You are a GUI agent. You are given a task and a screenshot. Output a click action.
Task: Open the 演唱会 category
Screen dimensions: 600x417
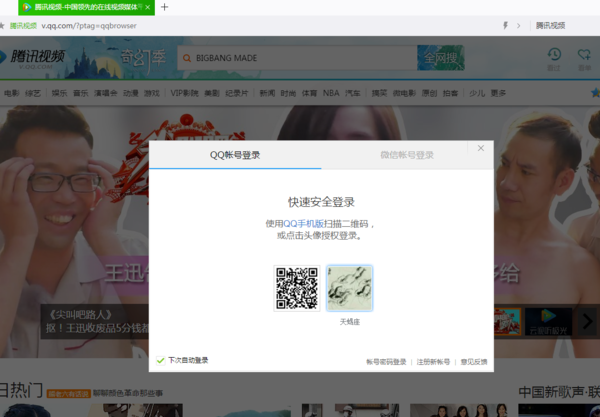click(106, 93)
